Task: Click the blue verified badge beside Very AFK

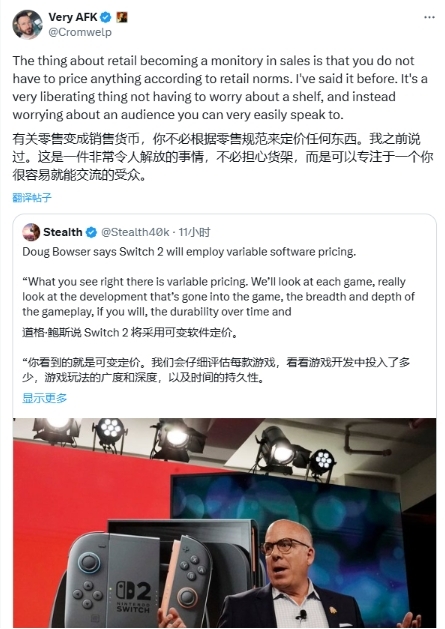Action: (x=106, y=17)
